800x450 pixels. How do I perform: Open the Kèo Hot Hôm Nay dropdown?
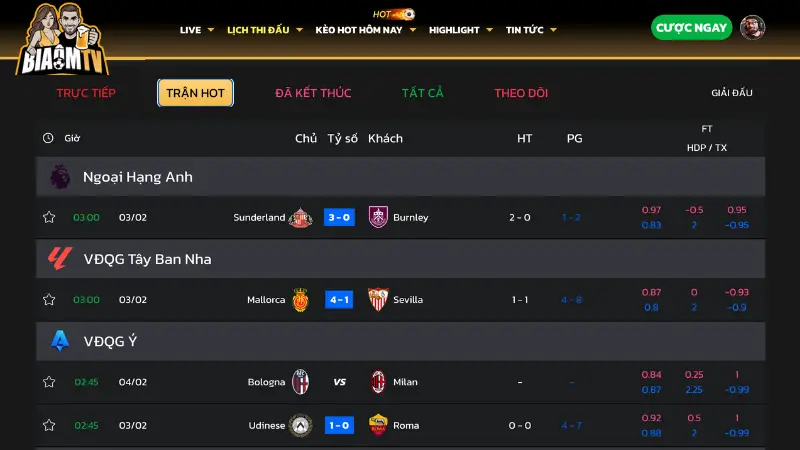pyautogui.click(x=364, y=30)
